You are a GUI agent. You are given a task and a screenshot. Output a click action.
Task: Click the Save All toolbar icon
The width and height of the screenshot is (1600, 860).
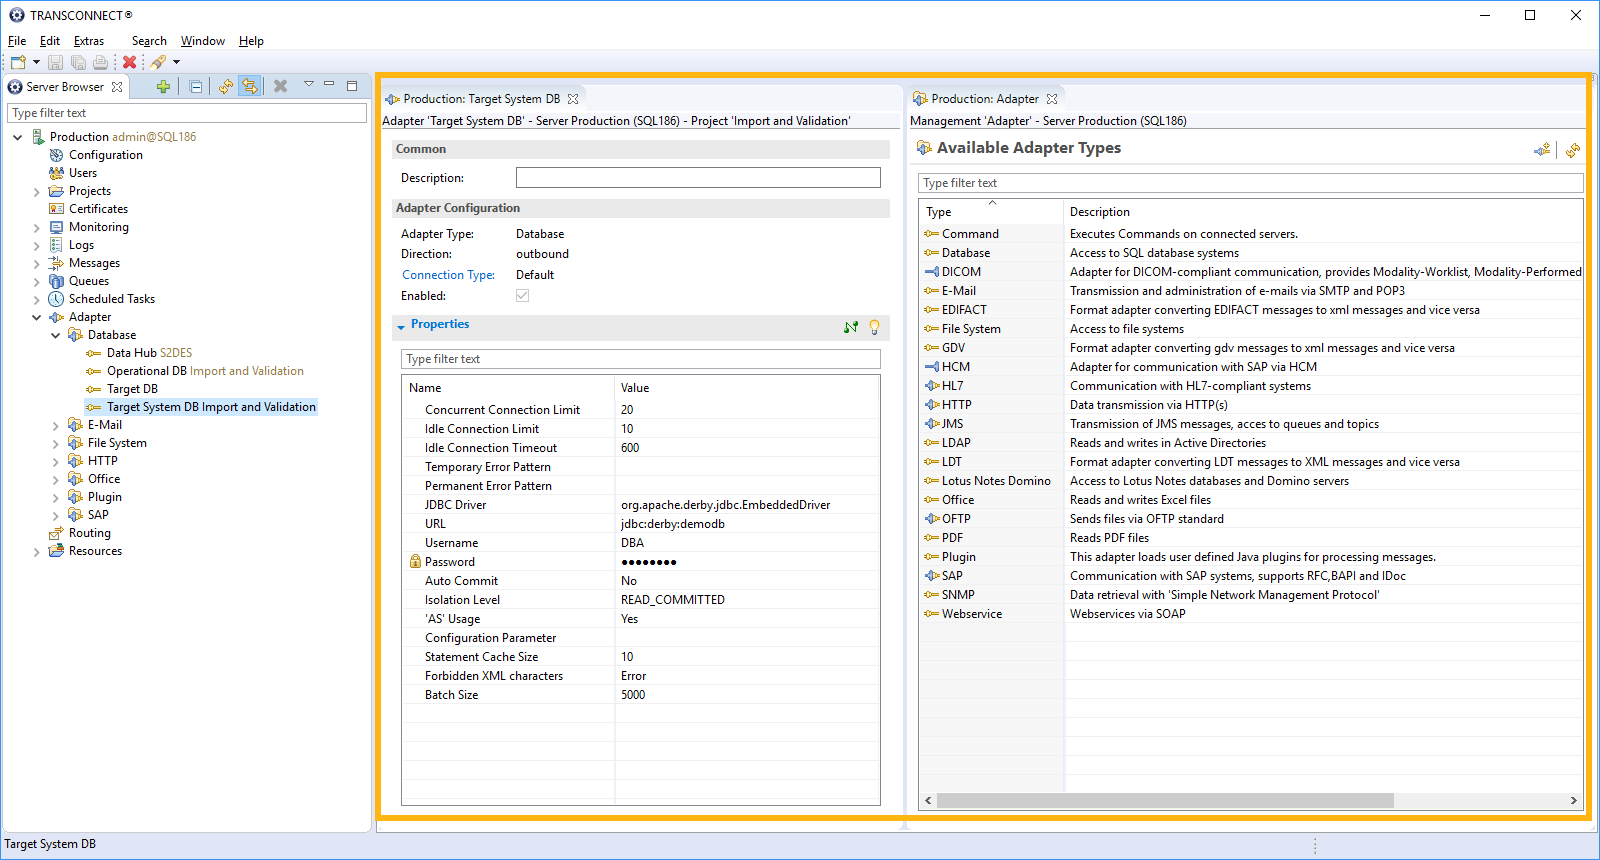[78, 62]
